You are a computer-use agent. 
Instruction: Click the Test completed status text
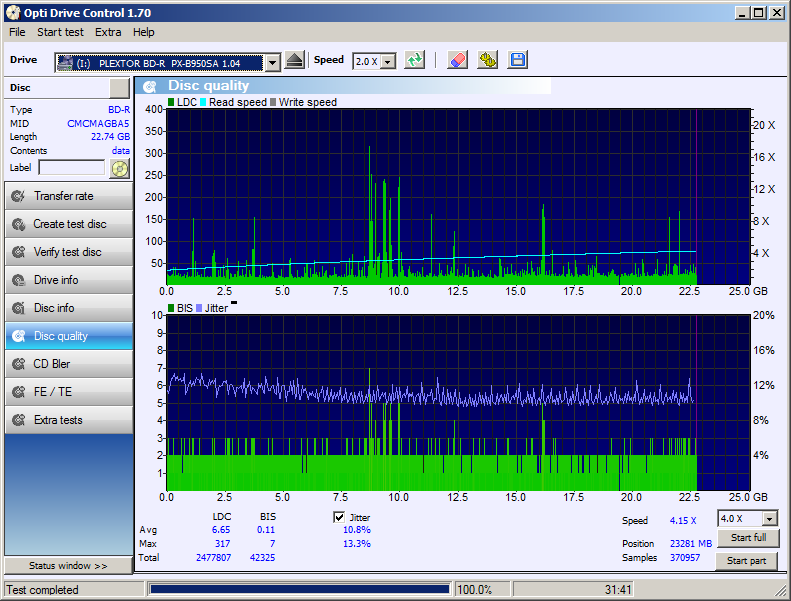[42, 589]
